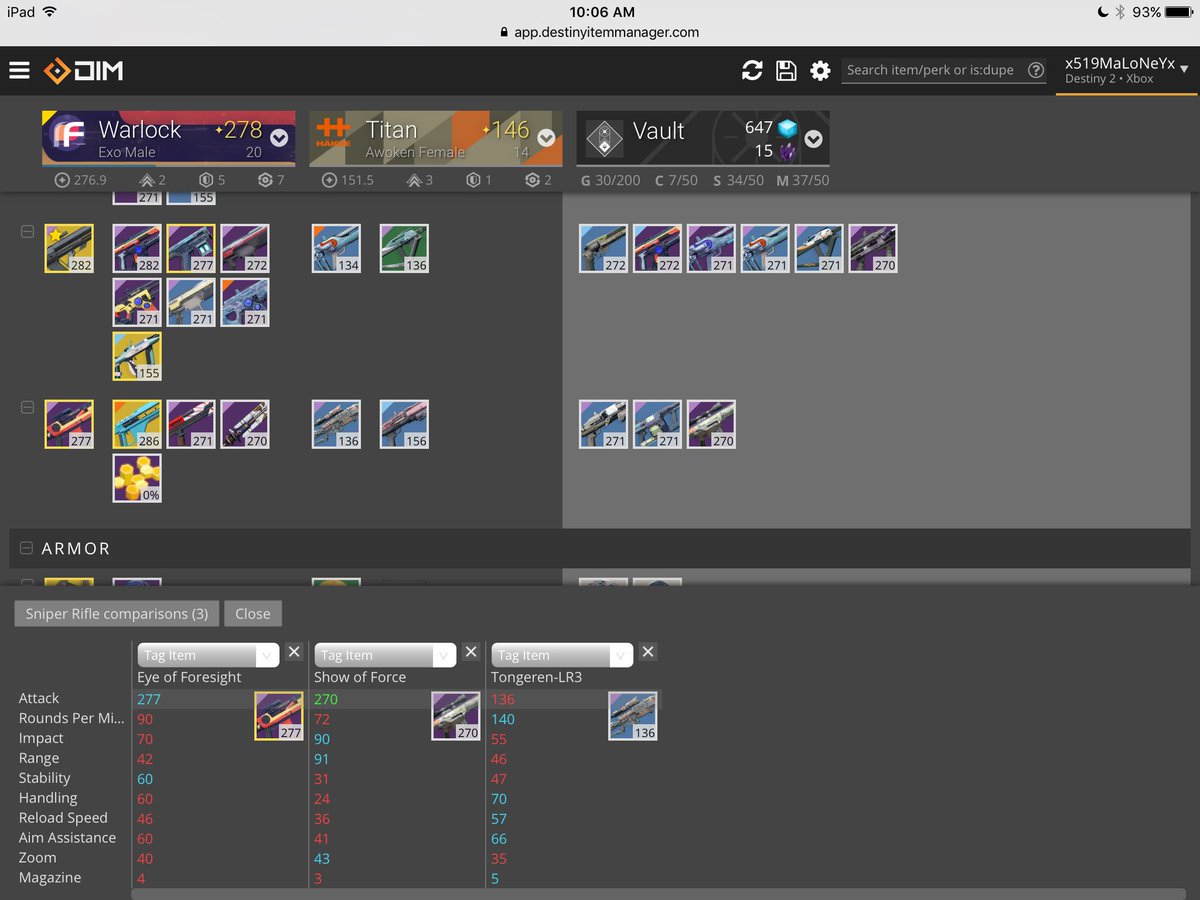The height and width of the screenshot is (900, 1200).
Task: Remove Show of Force from comparison
Action: point(471,652)
